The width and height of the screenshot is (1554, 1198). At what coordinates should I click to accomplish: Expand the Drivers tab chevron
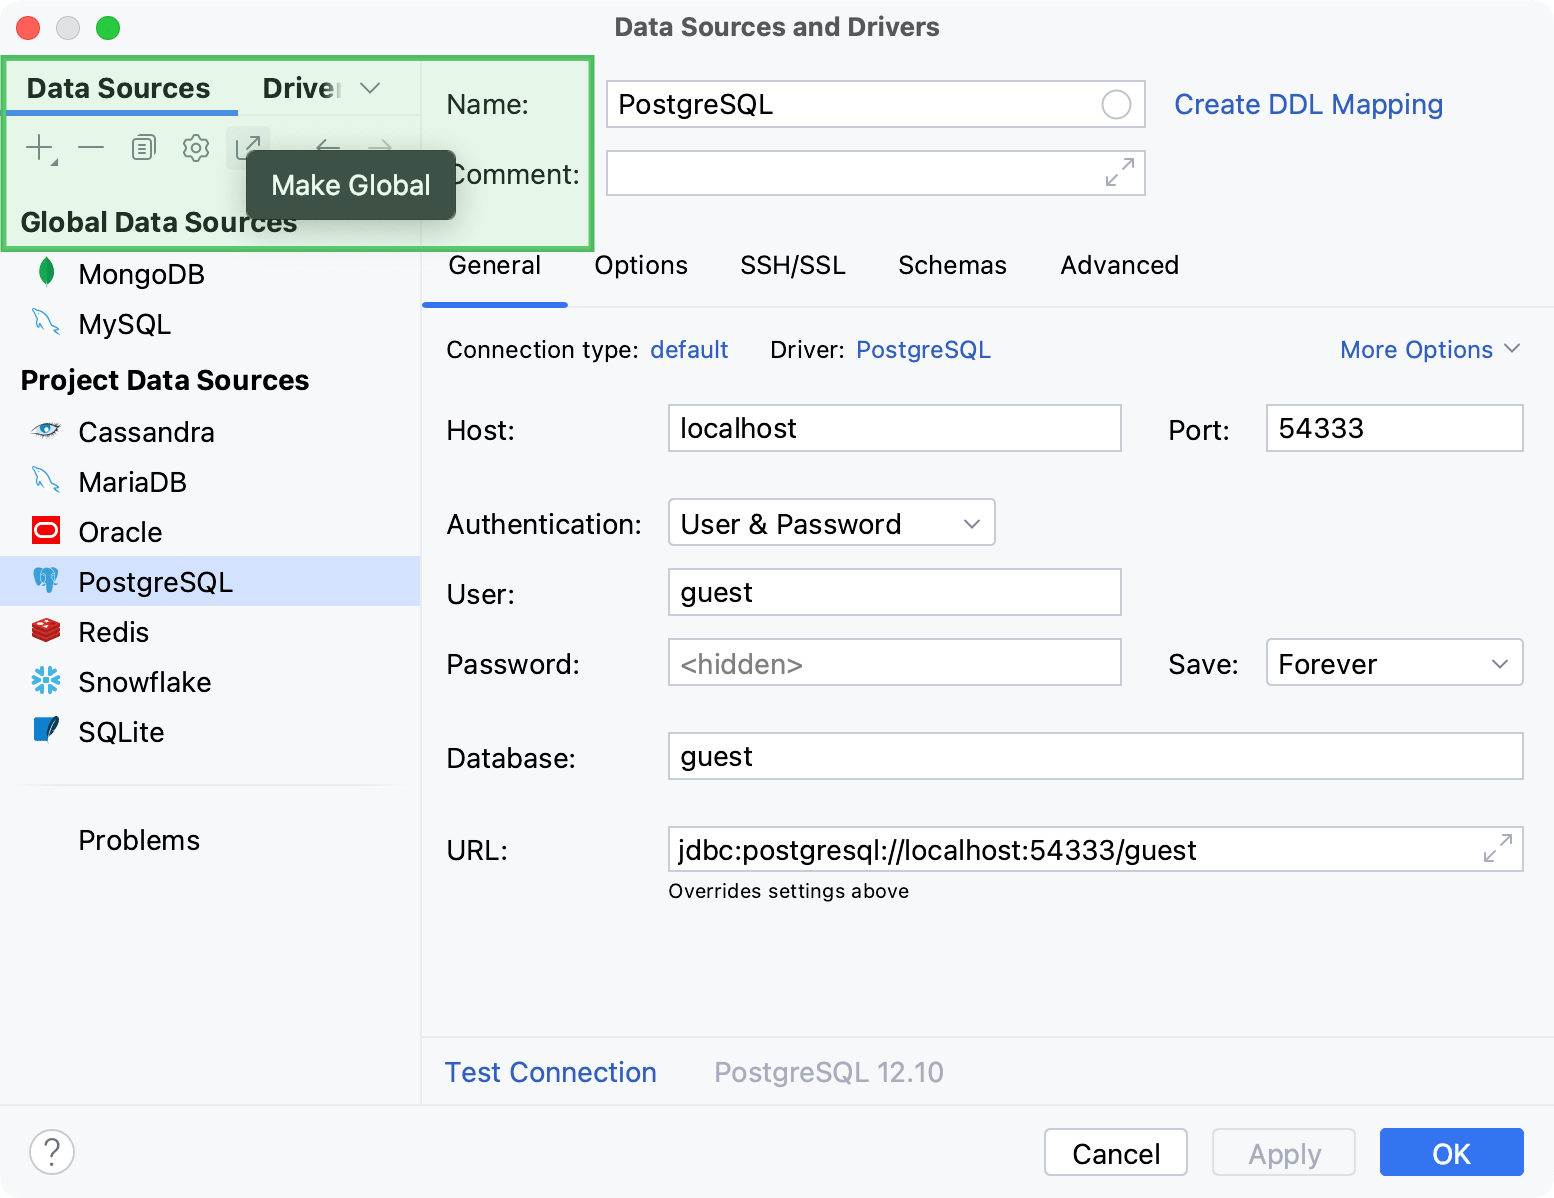pyautogui.click(x=369, y=88)
